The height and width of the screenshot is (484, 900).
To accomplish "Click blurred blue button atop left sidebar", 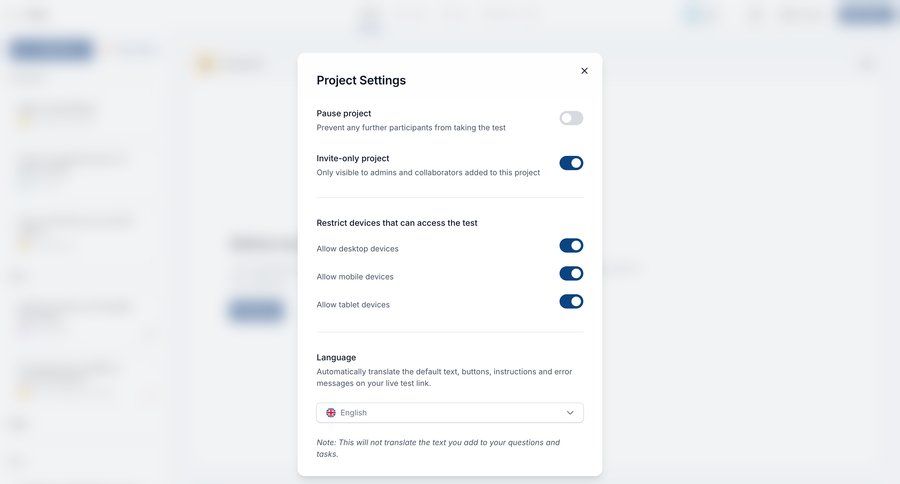I will pos(51,49).
